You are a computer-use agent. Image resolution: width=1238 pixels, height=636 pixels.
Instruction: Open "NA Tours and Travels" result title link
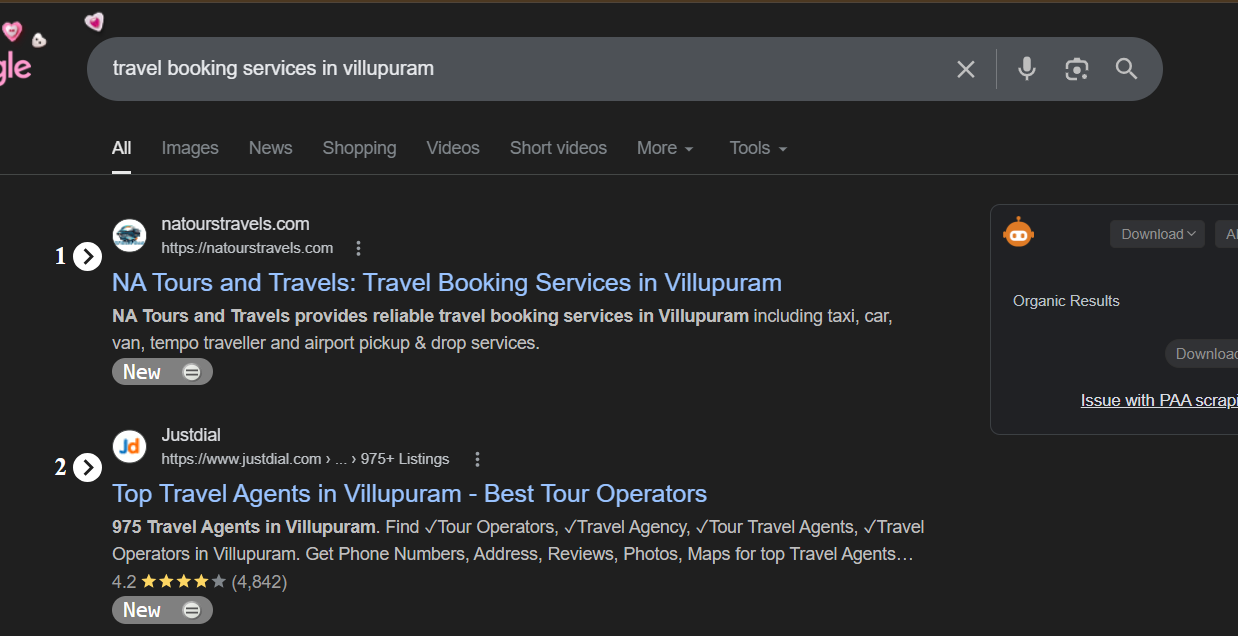tap(447, 282)
